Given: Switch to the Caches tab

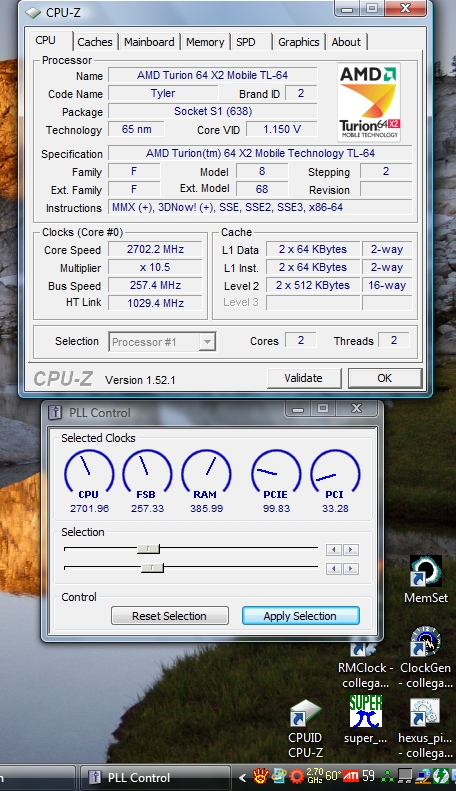Looking at the screenshot, I should click(x=95, y=42).
